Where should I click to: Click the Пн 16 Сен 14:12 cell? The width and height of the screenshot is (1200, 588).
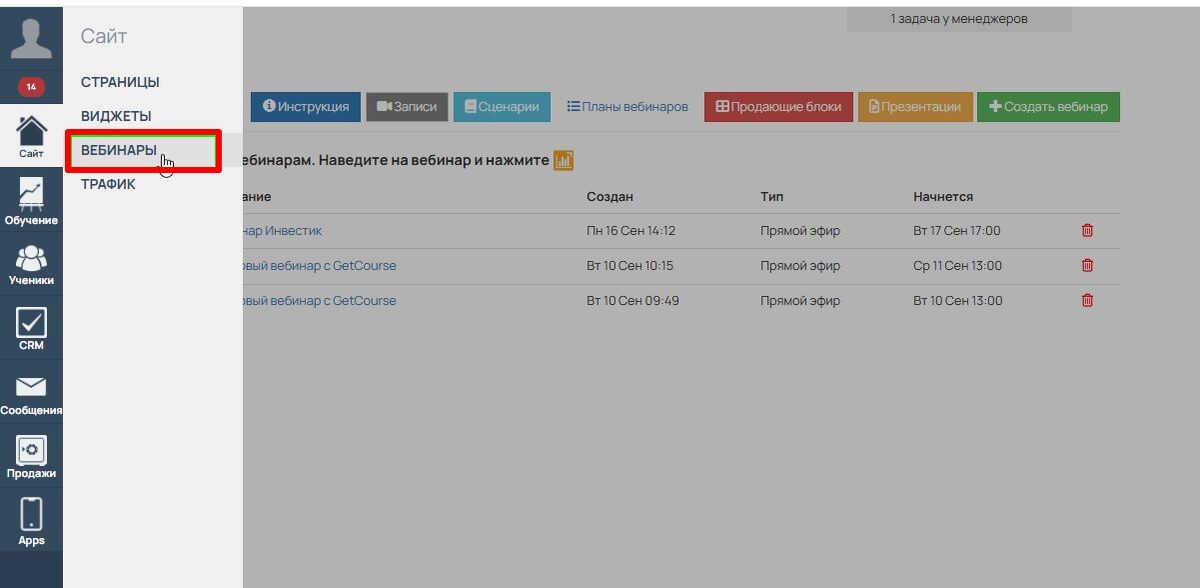click(x=631, y=230)
